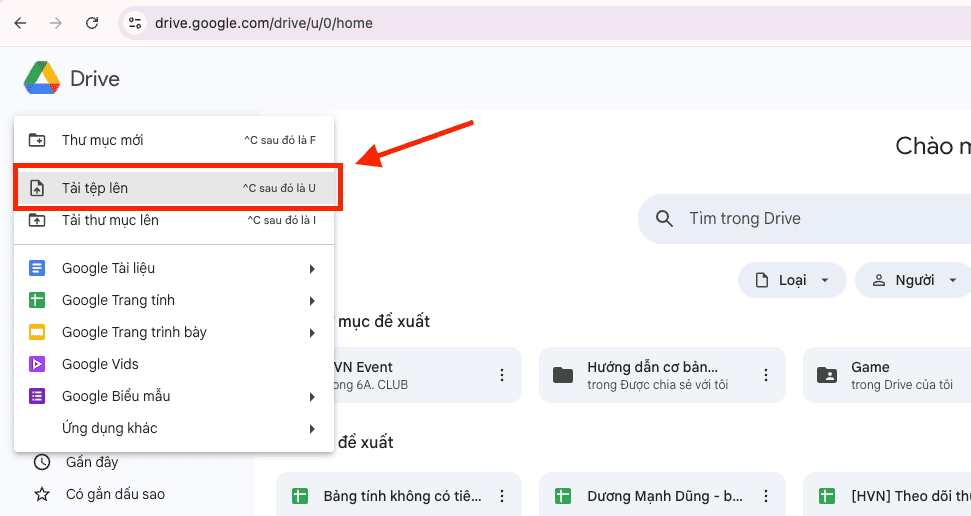Open more options for Bảng tính không có tiê...
This screenshot has height=516, width=971.
(x=502, y=496)
